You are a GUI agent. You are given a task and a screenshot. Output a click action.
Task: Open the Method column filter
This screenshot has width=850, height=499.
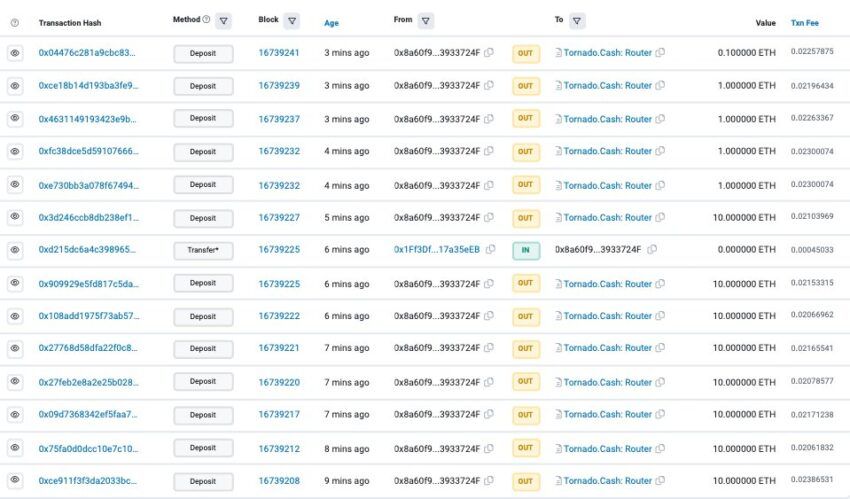[x=223, y=21]
